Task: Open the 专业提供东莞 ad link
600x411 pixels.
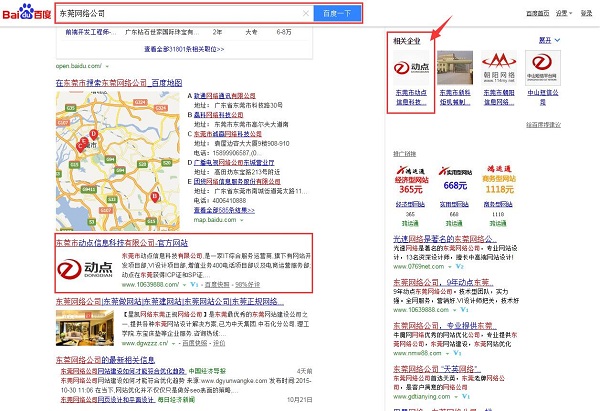Action: (x=445, y=326)
